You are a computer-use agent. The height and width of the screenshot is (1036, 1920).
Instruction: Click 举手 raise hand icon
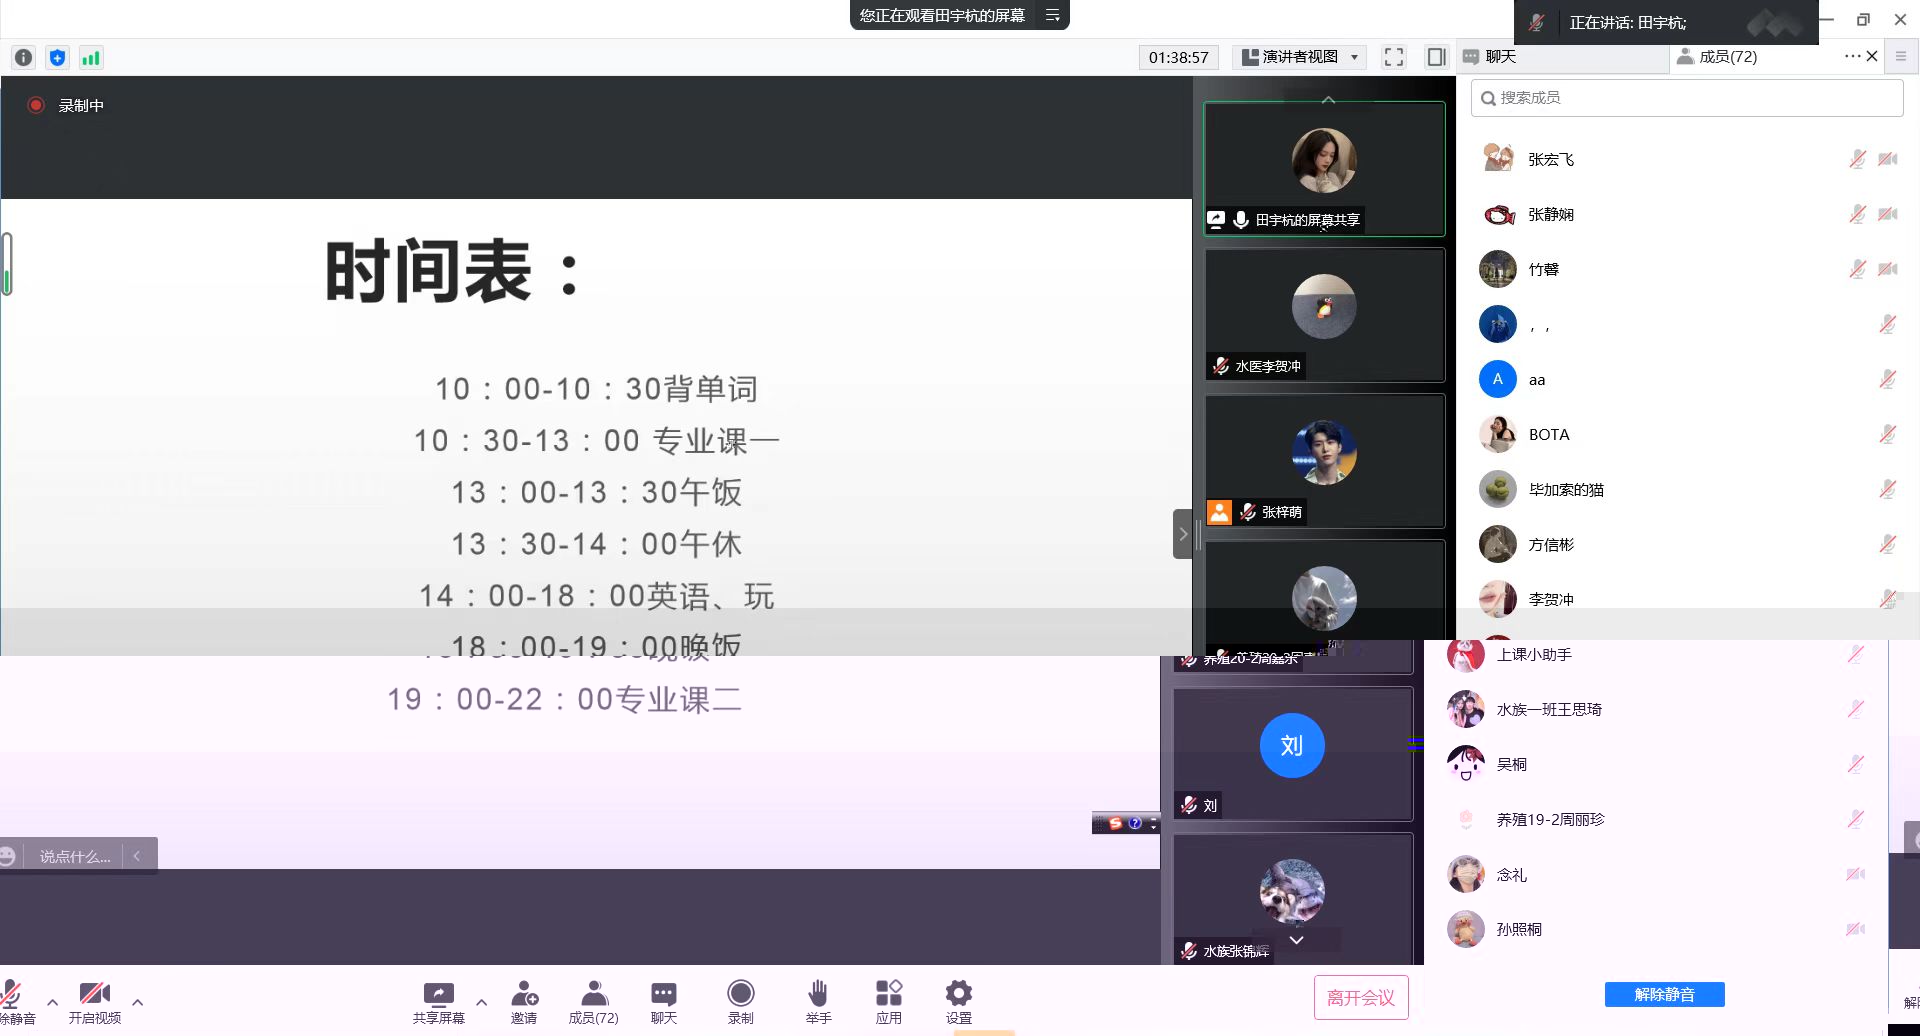pyautogui.click(x=818, y=1003)
